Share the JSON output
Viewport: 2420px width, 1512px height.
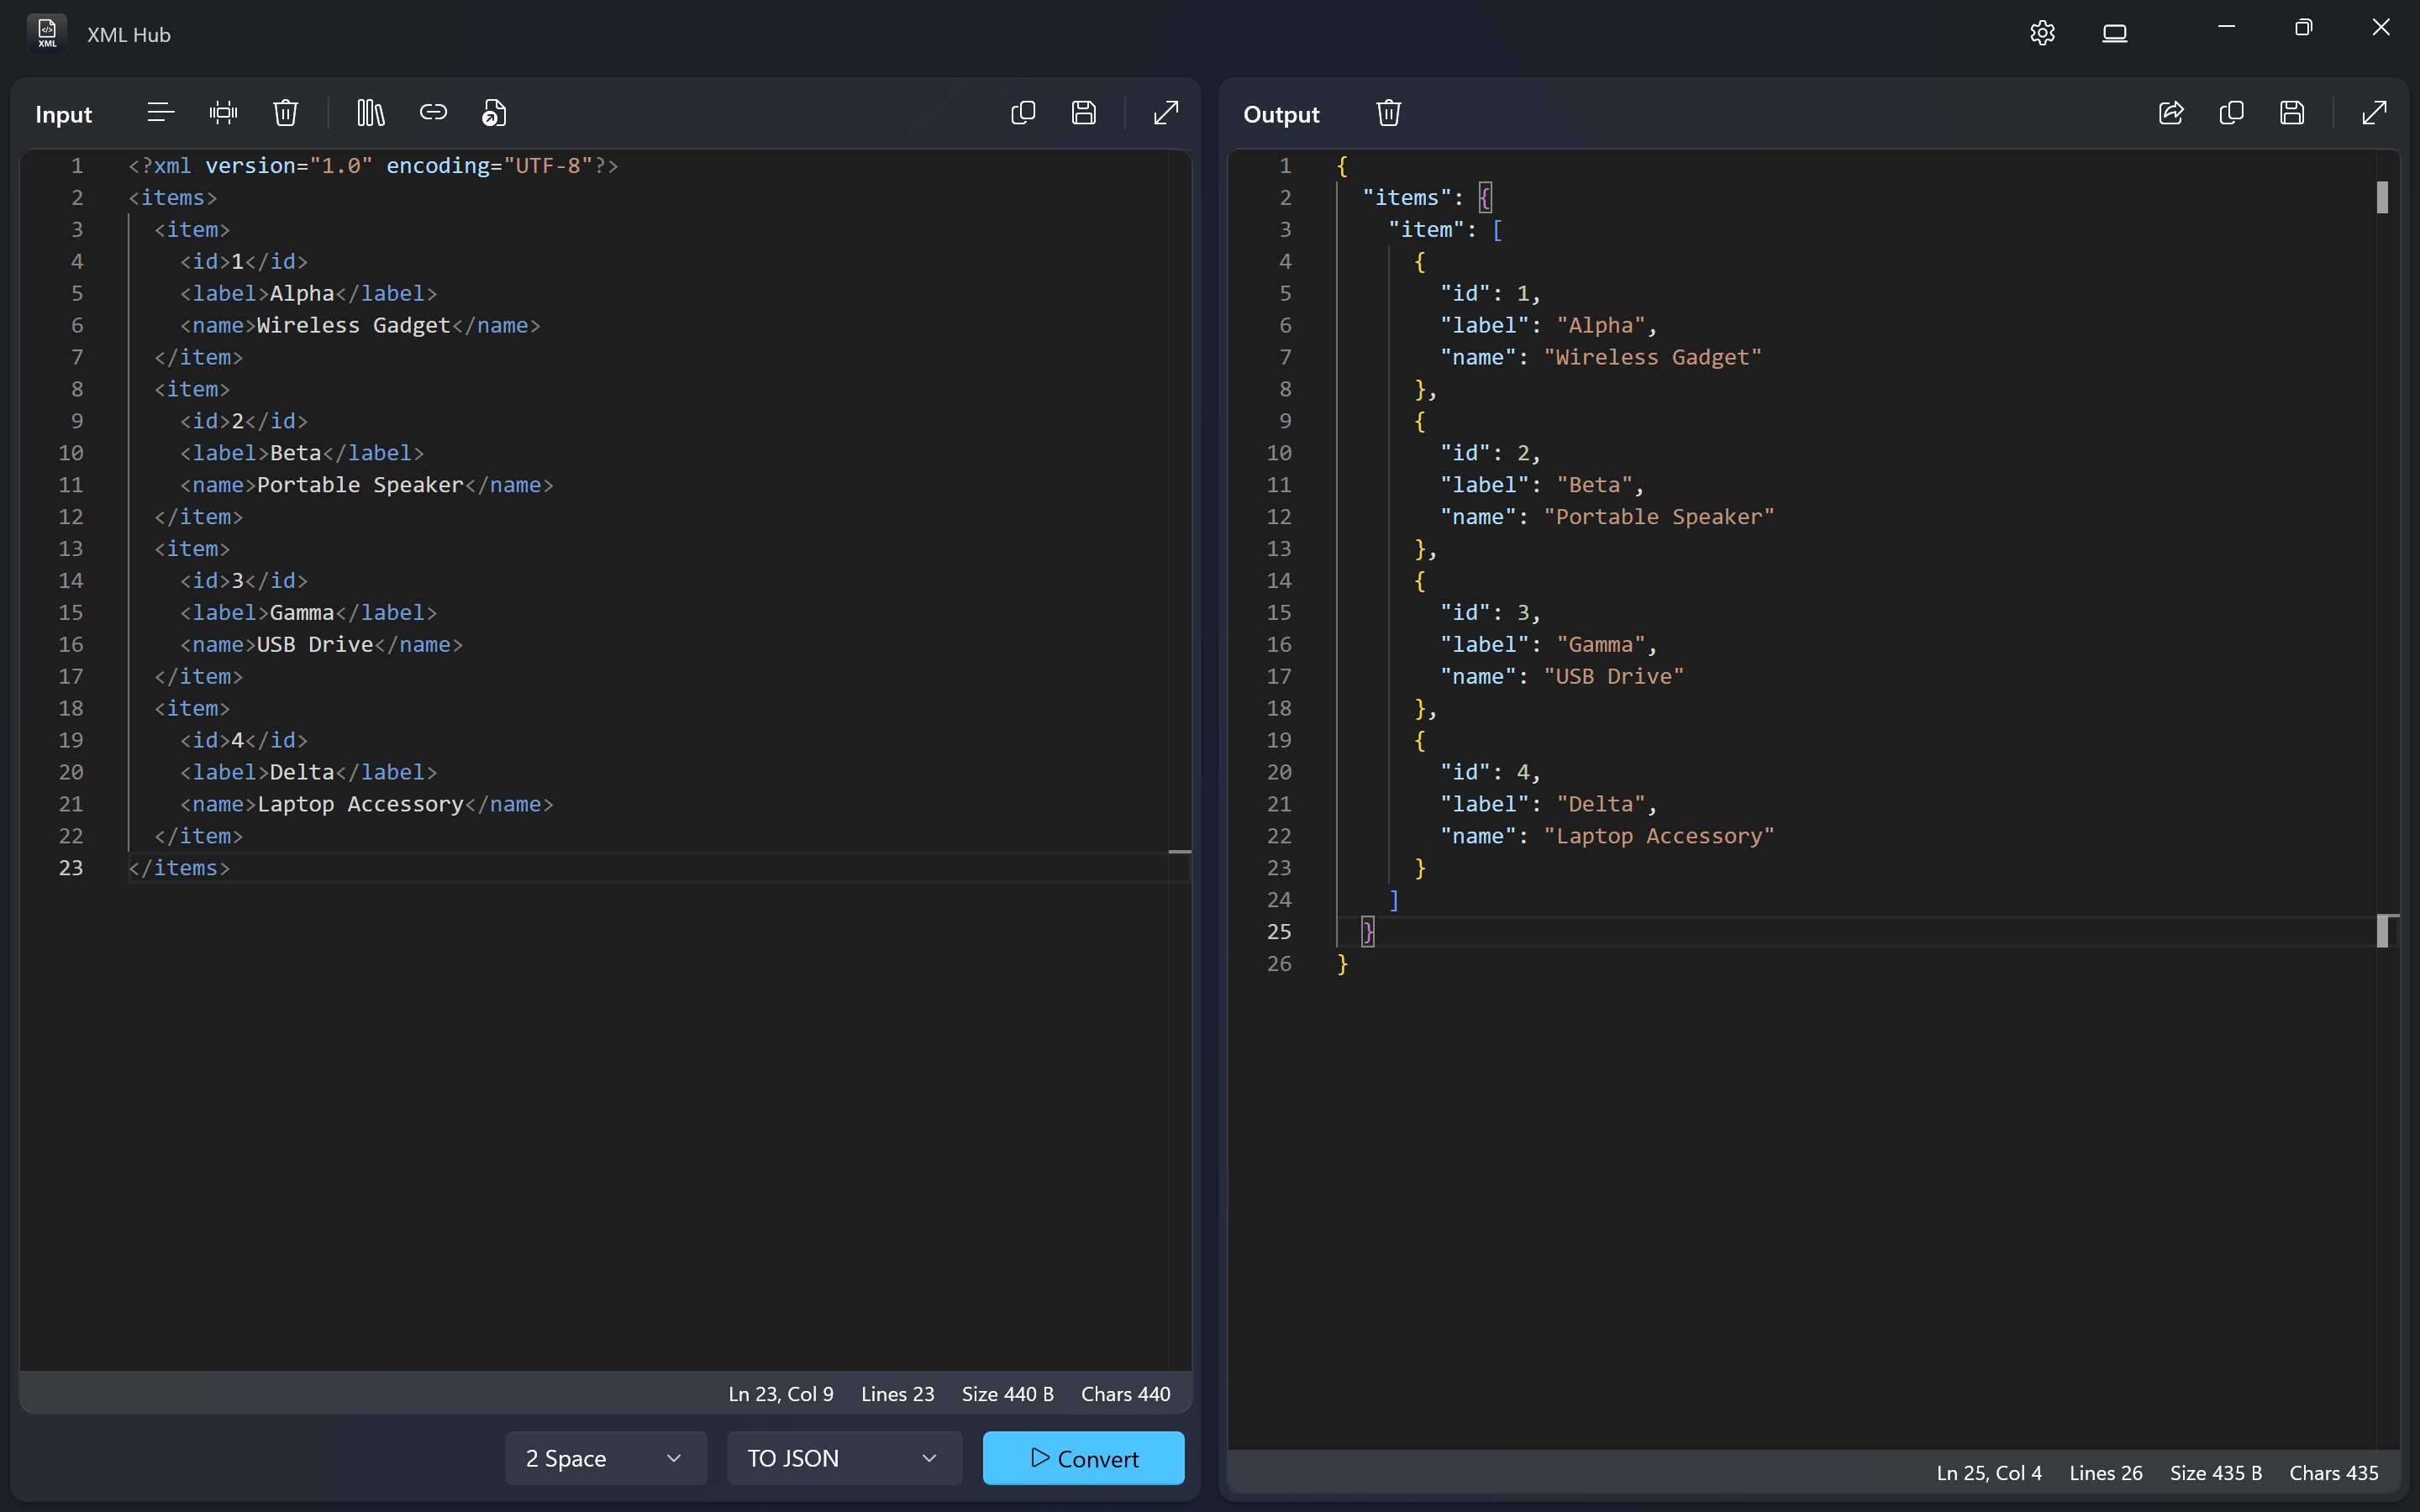tap(2171, 113)
